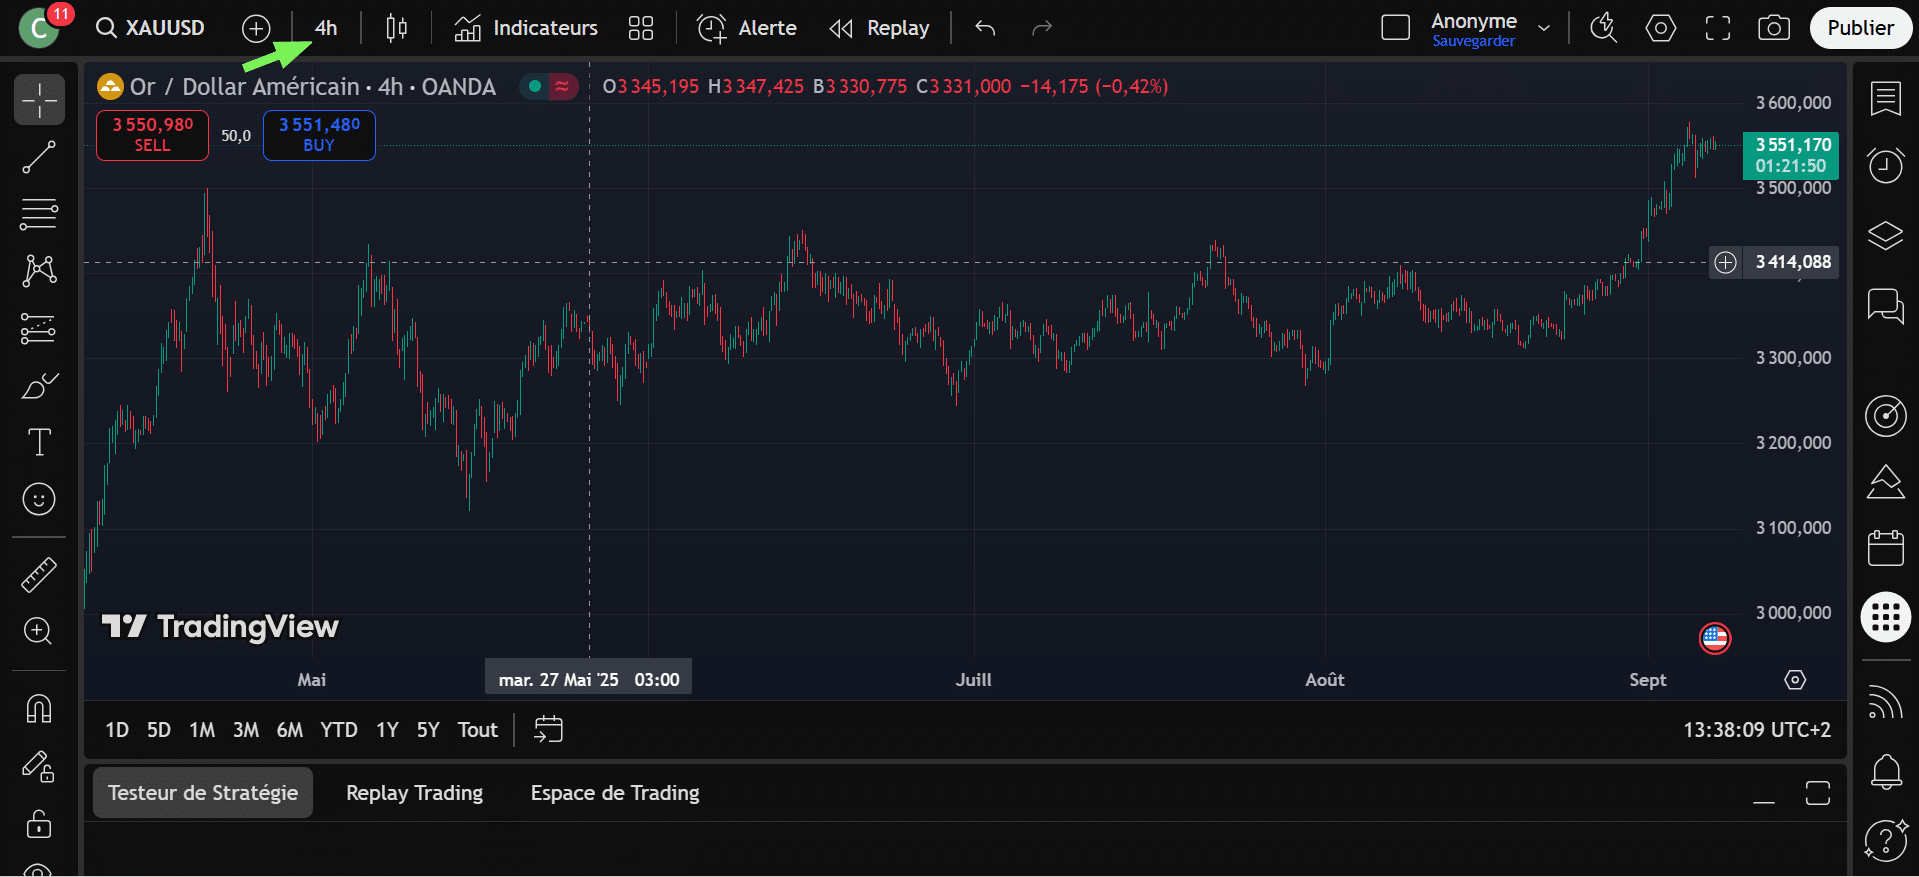Expand the Anonyme layout dropdown arrow
The image size is (1919, 877).
1544,28
